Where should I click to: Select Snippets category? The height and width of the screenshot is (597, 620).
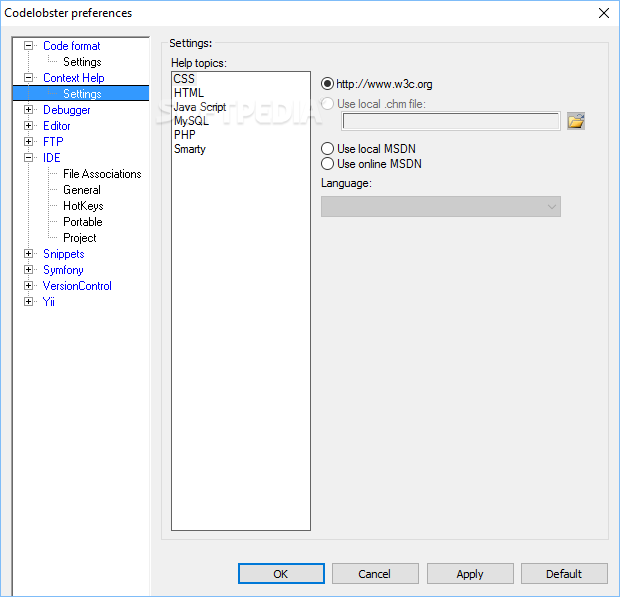64,254
